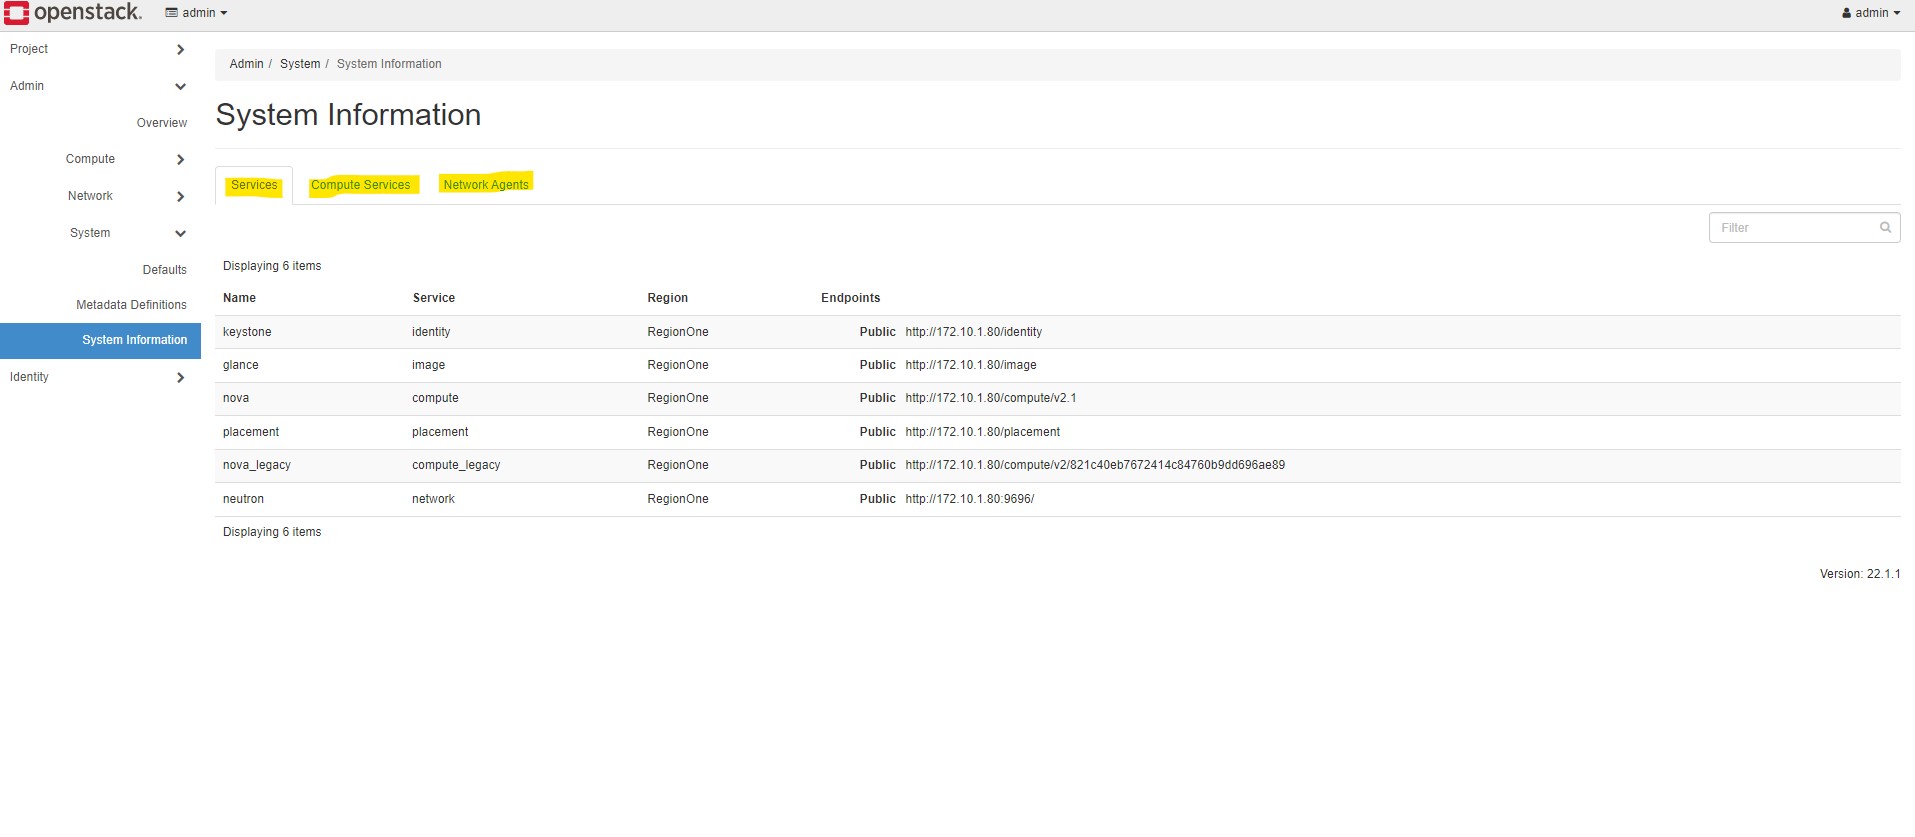Click RegionOne in the neutron row
The width and height of the screenshot is (1915, 837).
click(678, 499)
